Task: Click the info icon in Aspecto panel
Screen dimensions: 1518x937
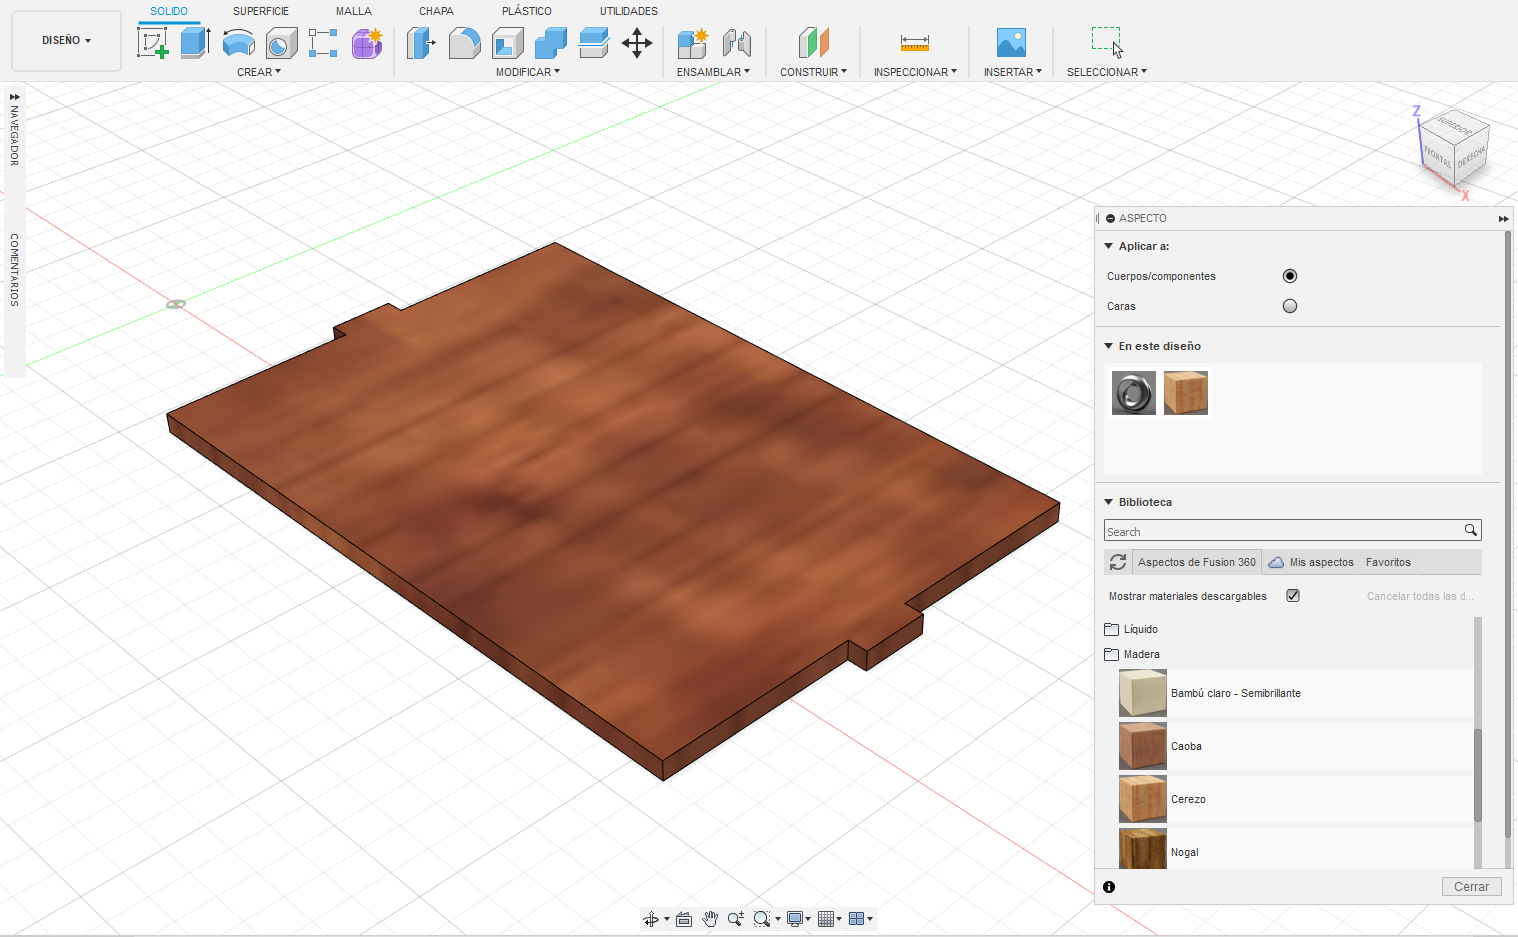Action: point(1109,887)
